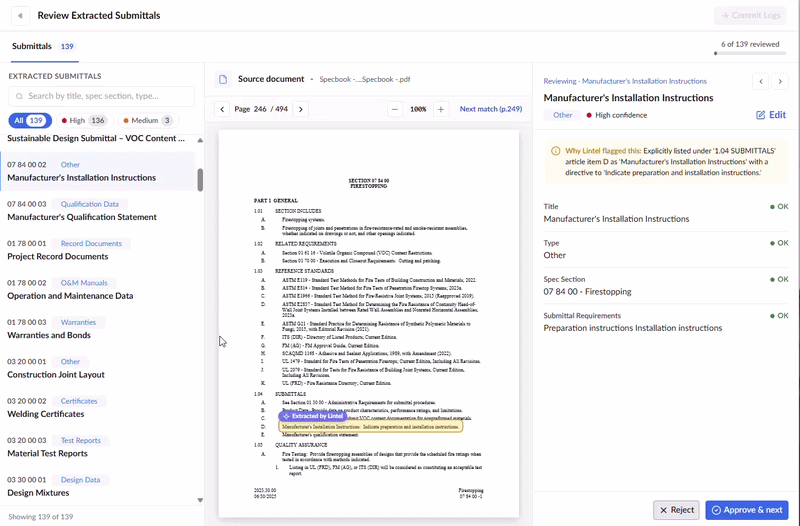The height and width of the screenshot is (526, 800).
Task: Select Welding Certificates item
Action: 98,407
